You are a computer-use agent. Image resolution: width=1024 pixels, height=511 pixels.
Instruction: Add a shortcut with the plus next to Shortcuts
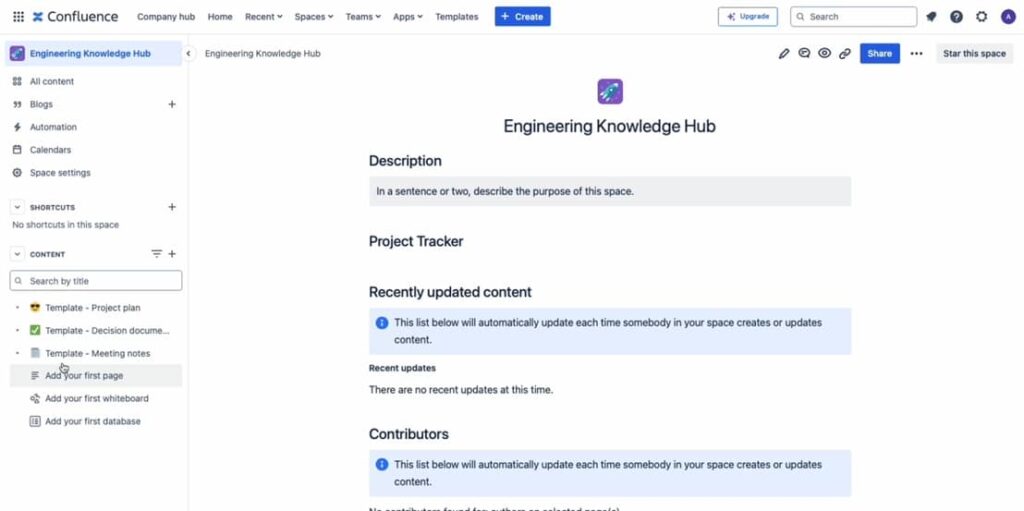pos(172,207)
